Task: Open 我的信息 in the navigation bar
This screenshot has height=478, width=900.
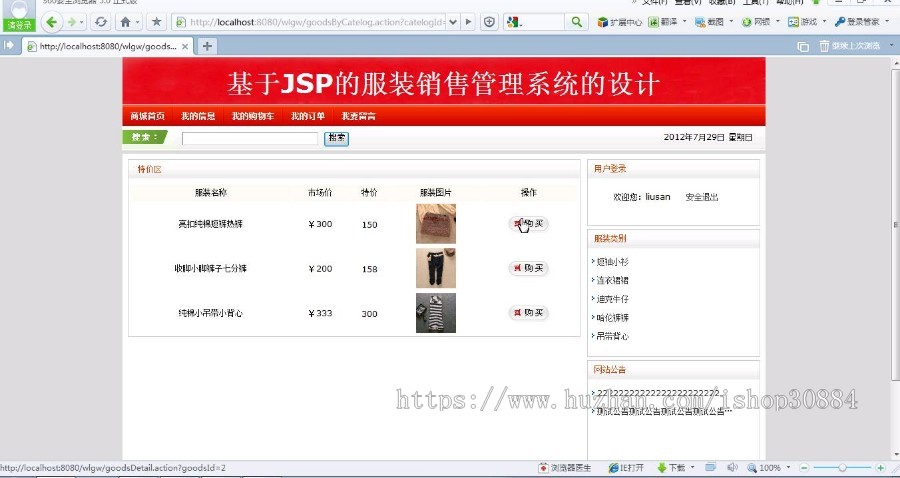Action: click(x=198, y=116)
